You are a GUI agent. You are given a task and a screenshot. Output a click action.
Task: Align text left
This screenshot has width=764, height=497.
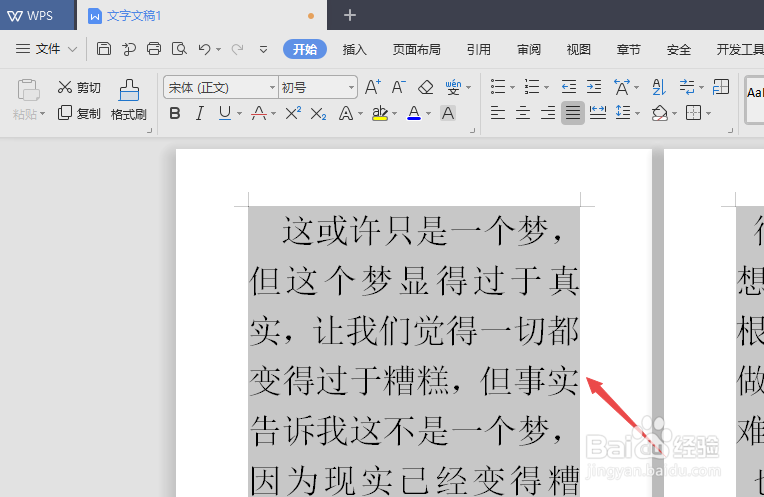tap(497, 113)
